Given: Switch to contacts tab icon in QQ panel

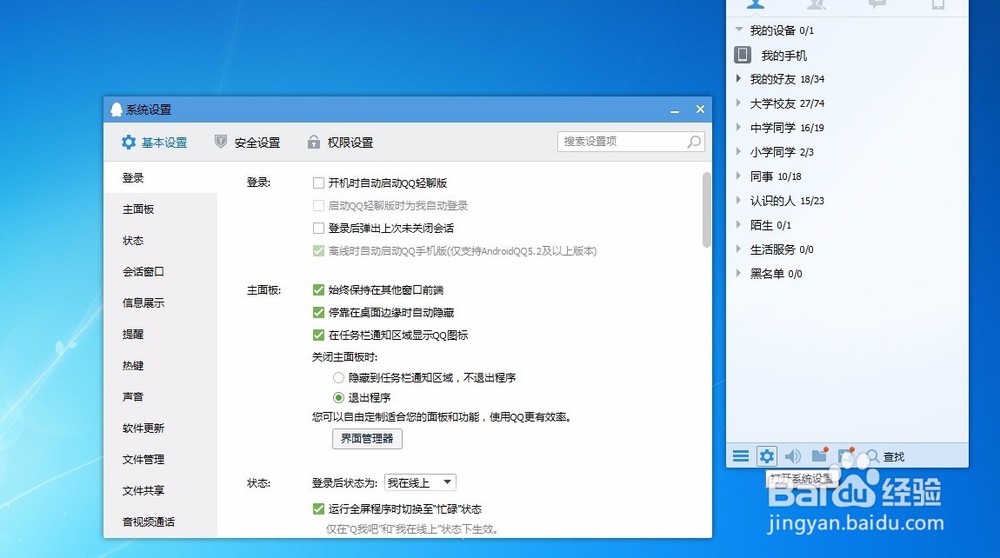Looking at the screenshot, I should click(x=755, y=4).
